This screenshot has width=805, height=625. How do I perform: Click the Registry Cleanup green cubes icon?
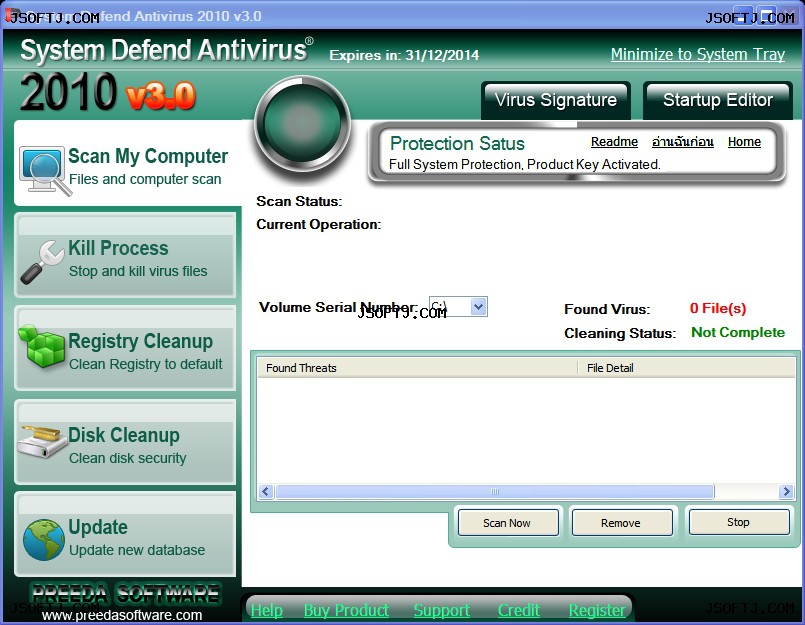coord(42,346)
